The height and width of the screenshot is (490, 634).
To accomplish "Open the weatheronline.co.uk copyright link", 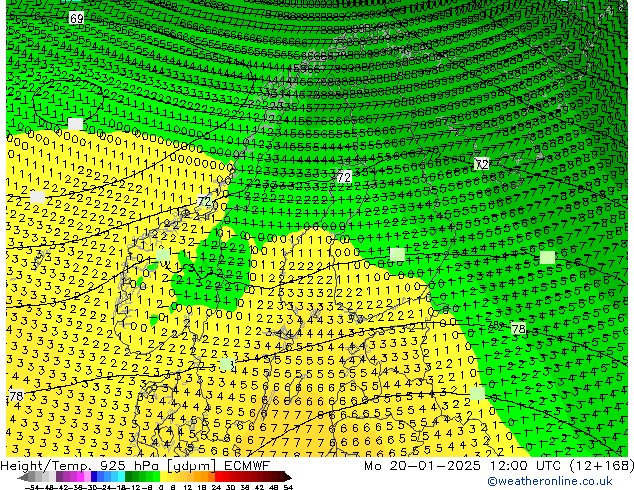I will [550, 482].
